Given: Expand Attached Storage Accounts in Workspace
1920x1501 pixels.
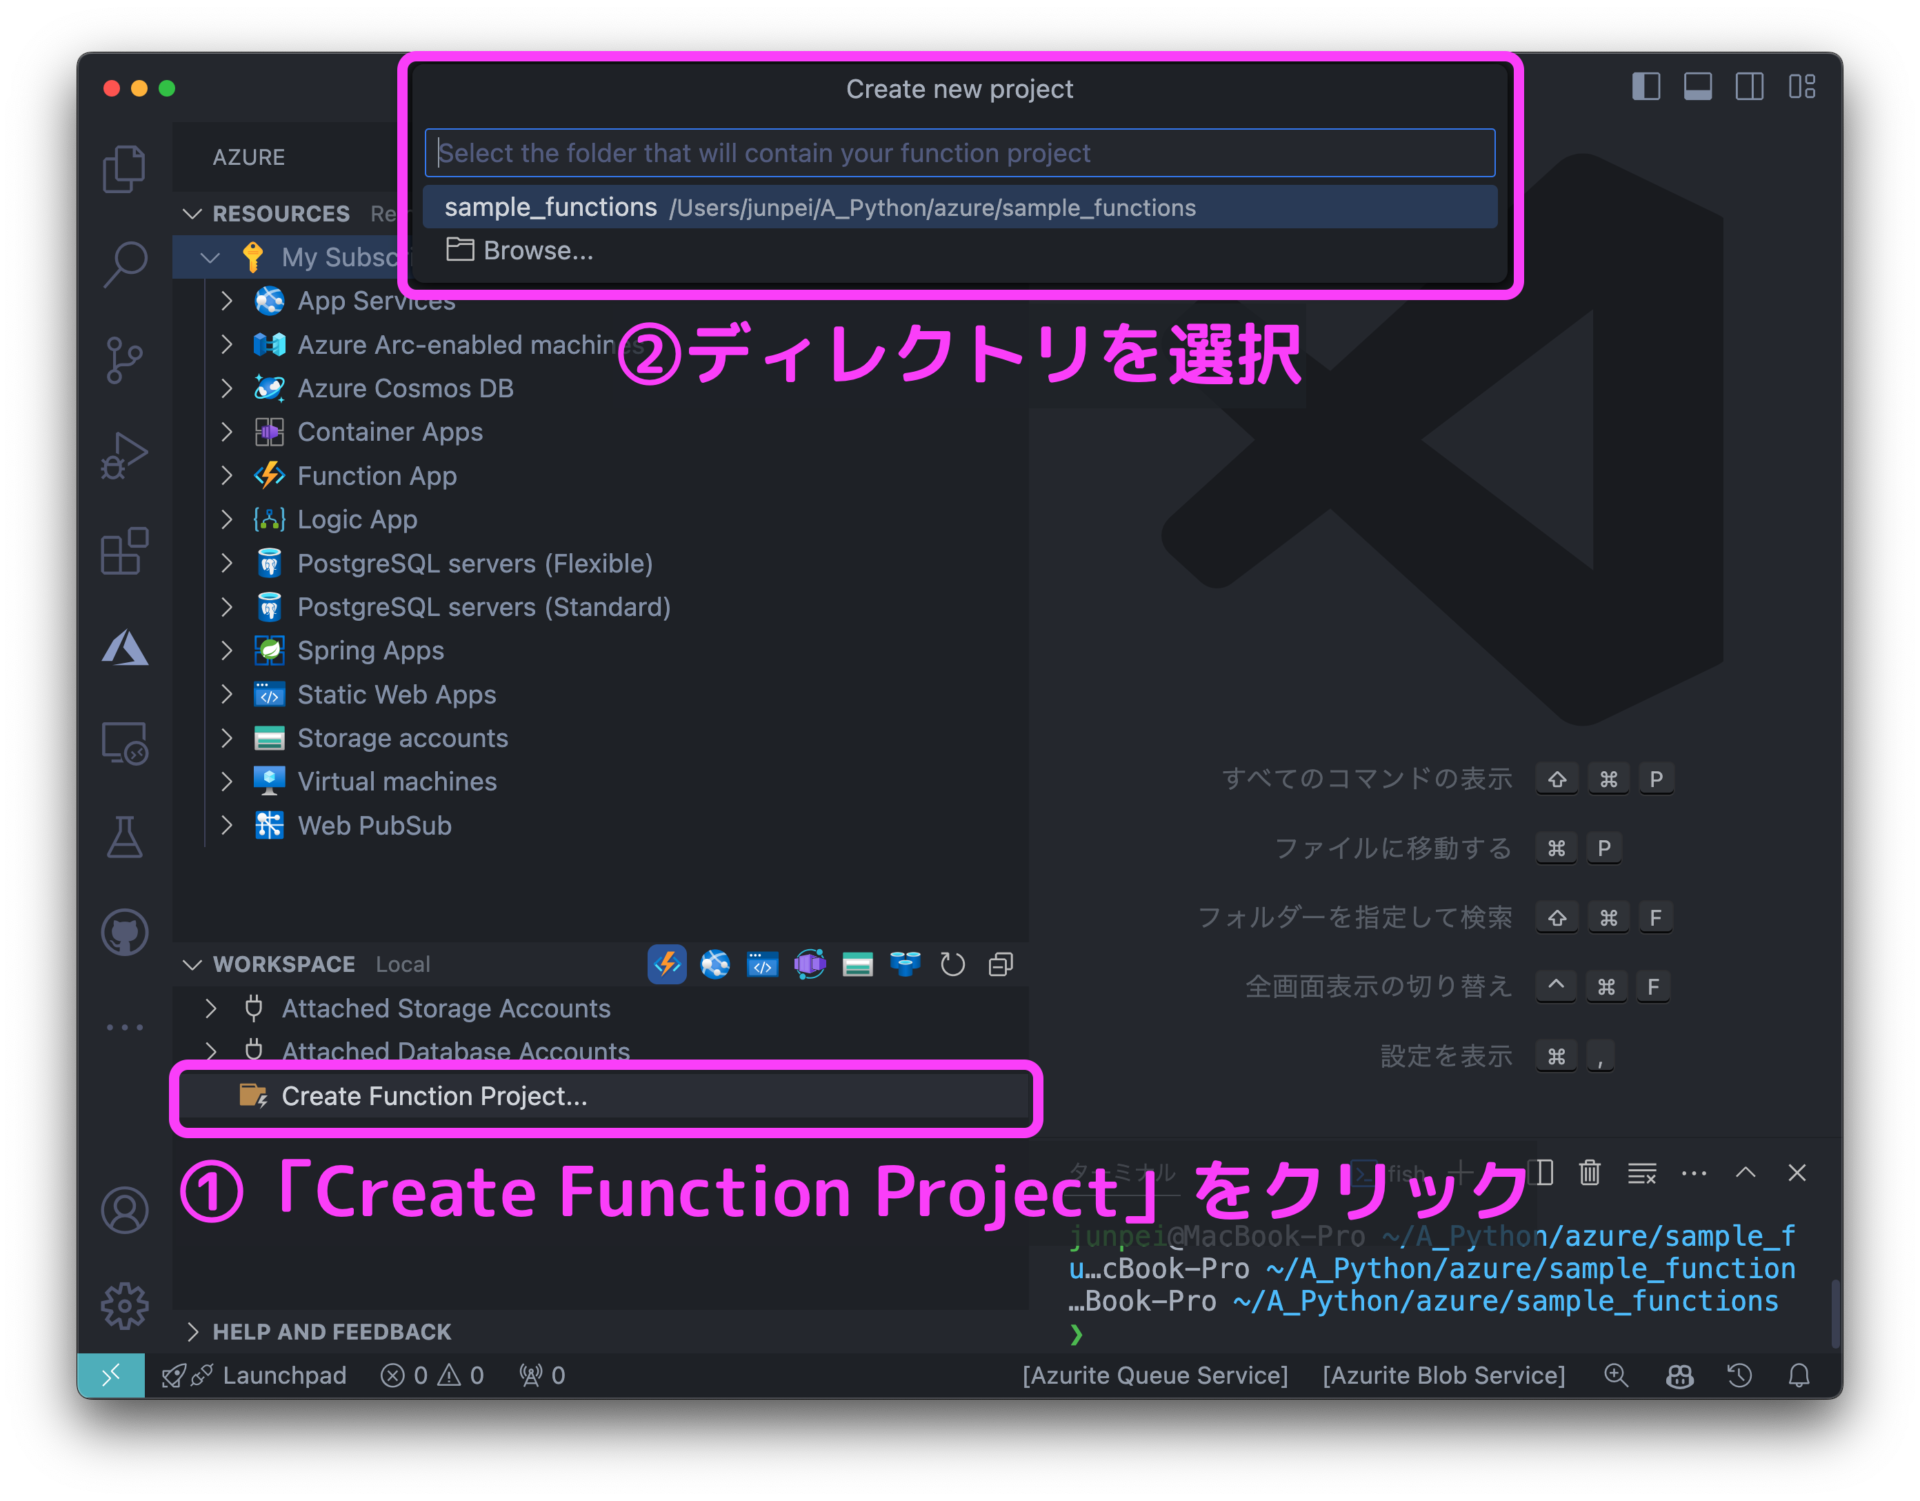Looking at the screenshot, I should pyautogui.click(x=210, y=1008).
